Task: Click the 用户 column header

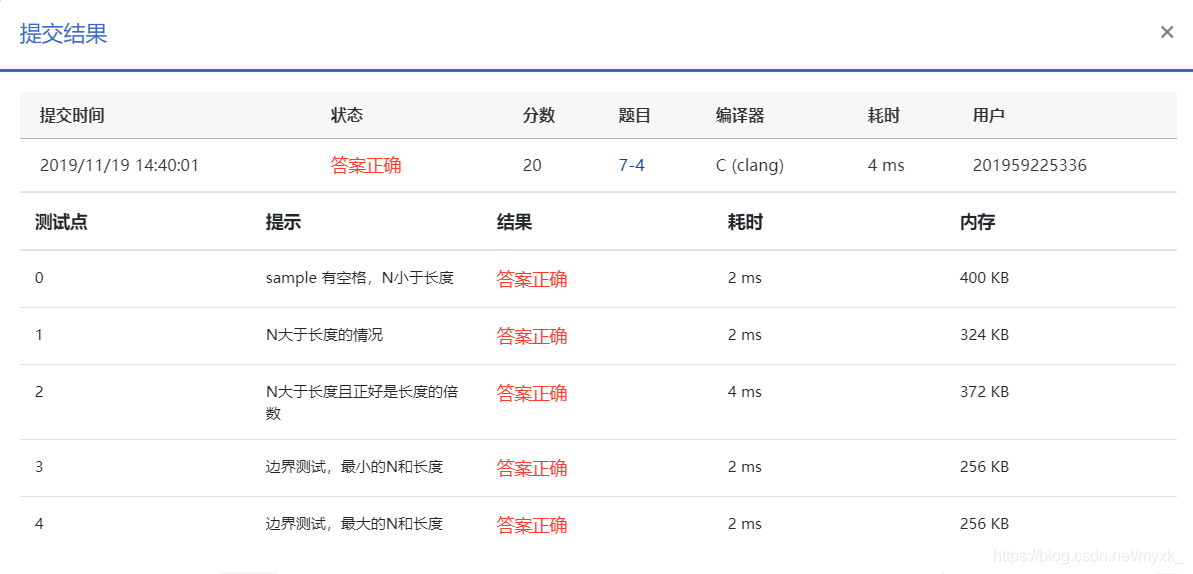Action: click(988, 116)
